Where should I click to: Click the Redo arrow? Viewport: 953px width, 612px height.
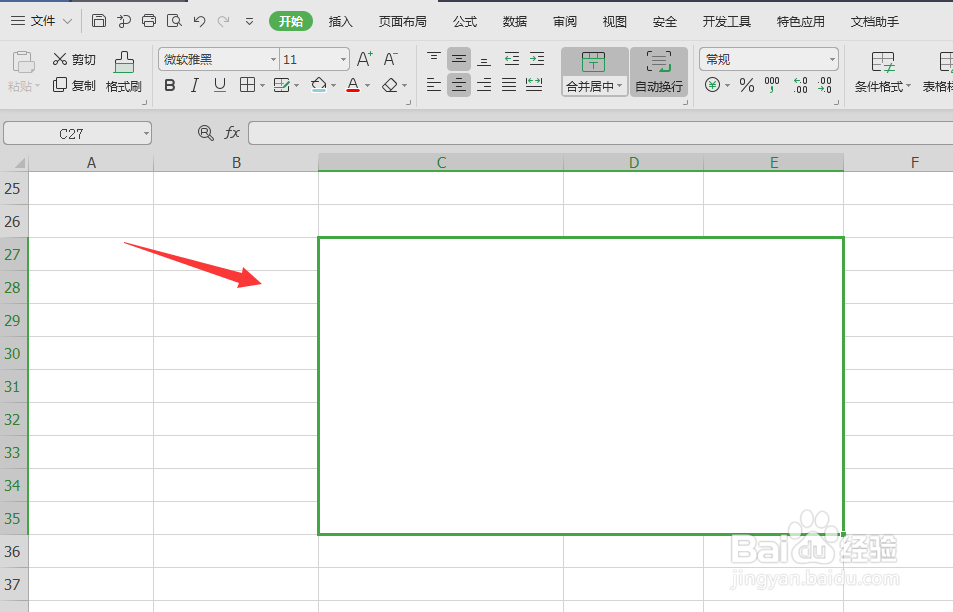click(224, 21)
